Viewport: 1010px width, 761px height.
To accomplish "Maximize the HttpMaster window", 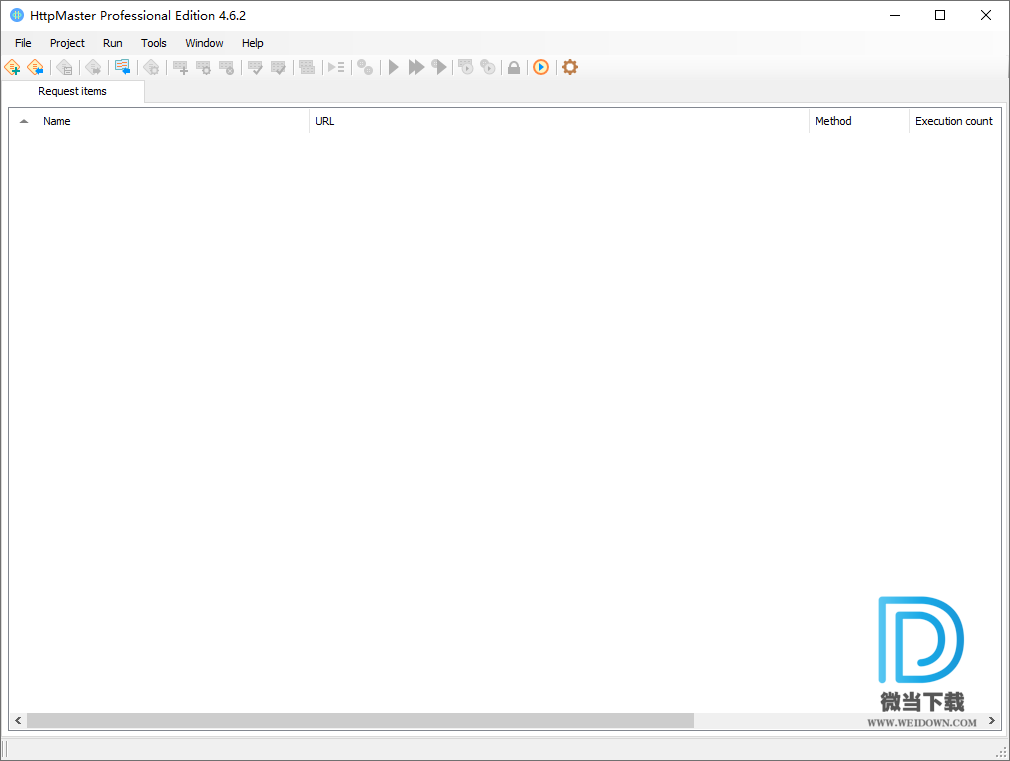I will coord(940,15).
